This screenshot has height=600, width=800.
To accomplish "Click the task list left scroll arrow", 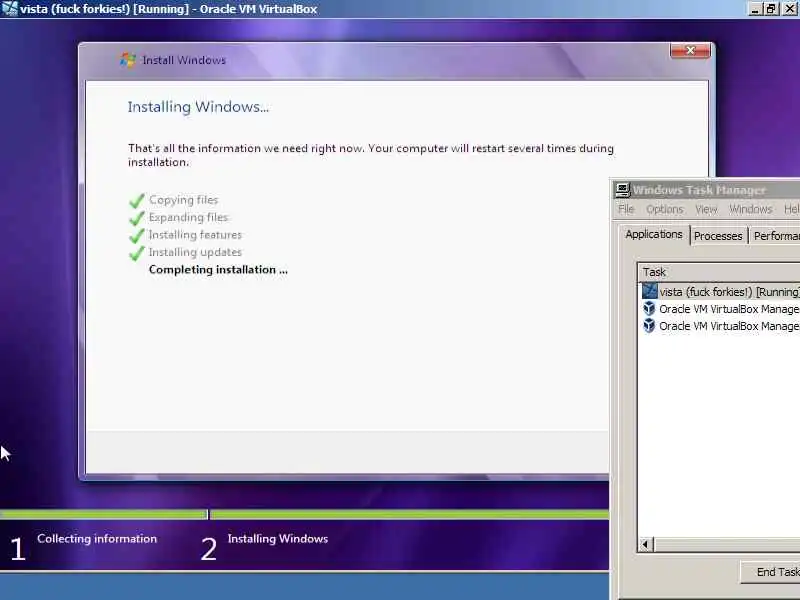I will (x=646, y=544).
